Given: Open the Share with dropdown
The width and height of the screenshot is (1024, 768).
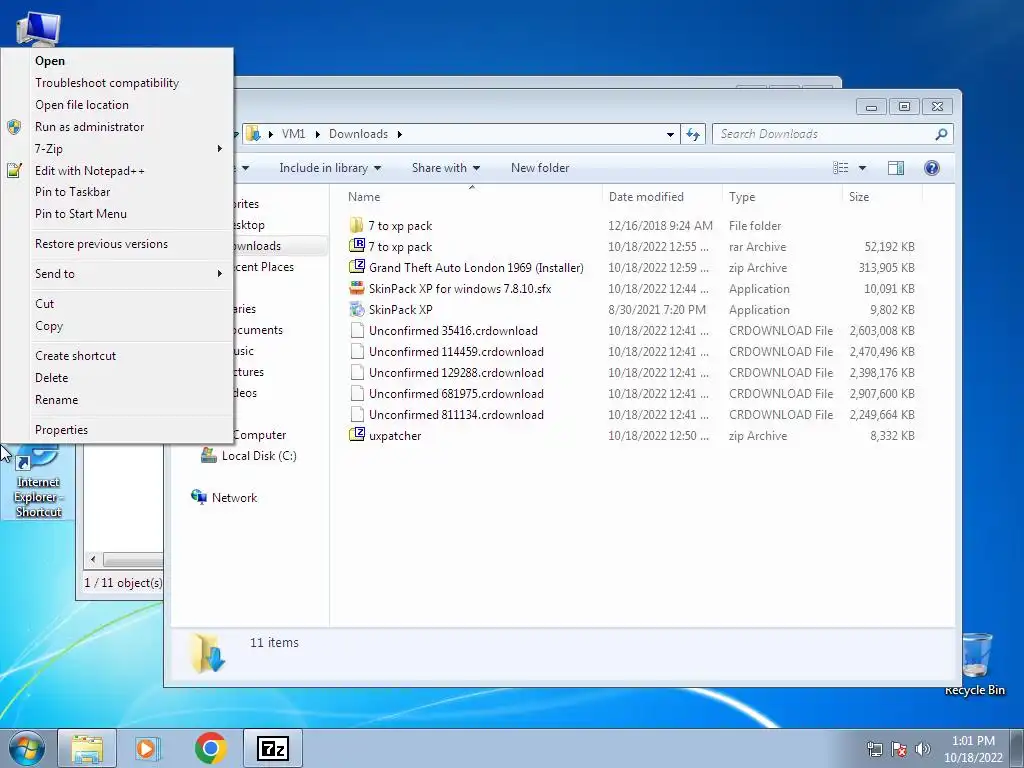Looking at the screenshot, I should pyautogui.click(x=446, y=168).
